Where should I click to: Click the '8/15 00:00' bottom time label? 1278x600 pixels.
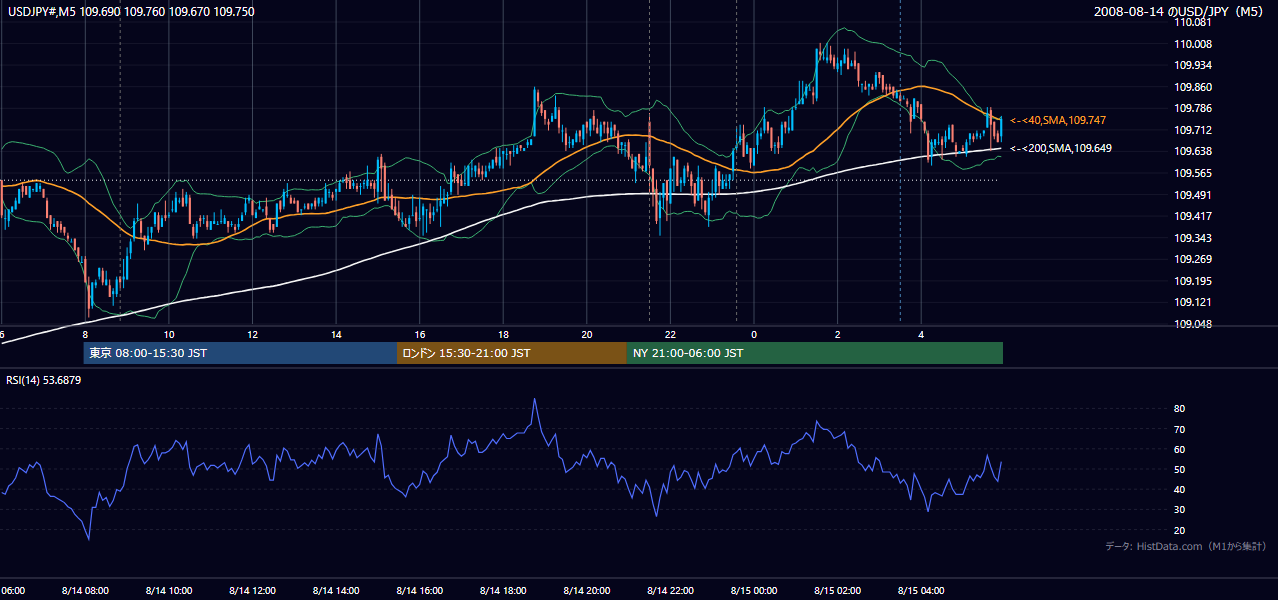754,590
